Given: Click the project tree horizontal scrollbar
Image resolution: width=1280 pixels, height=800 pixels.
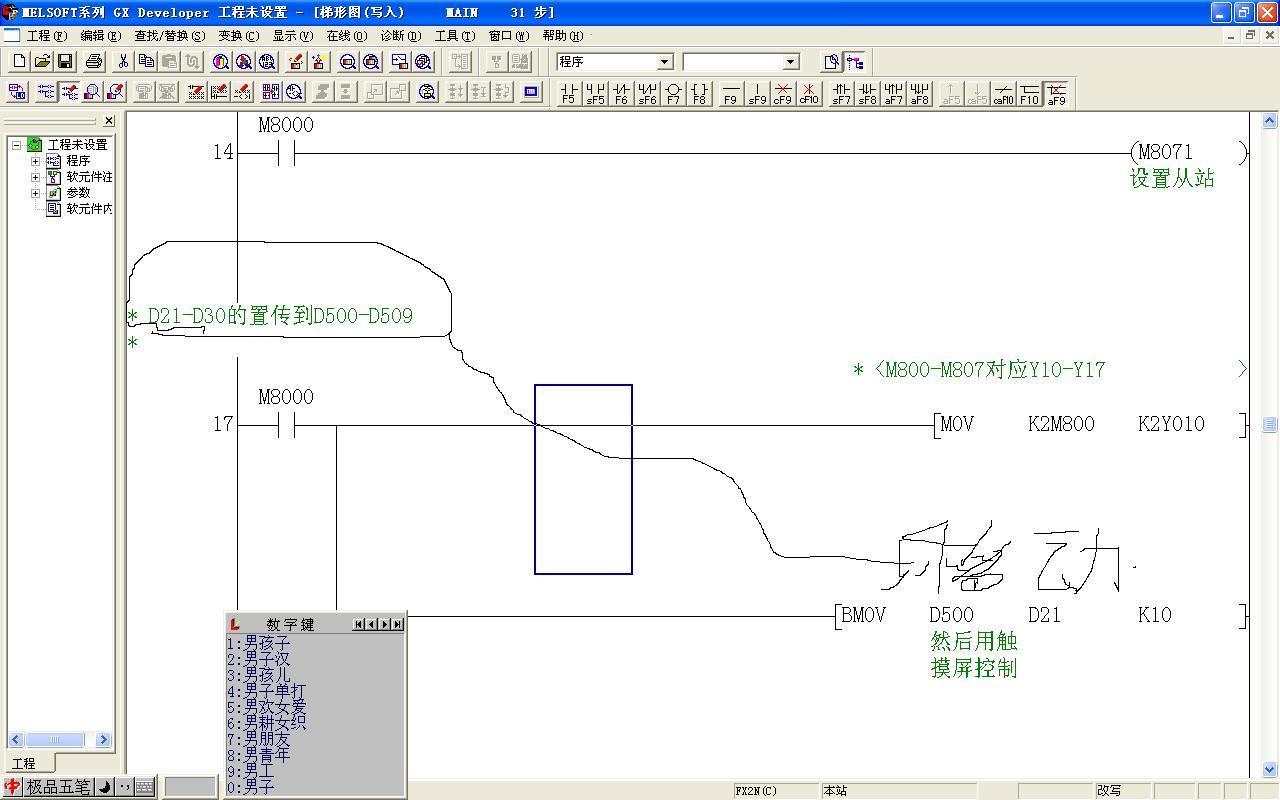Looking at the screenshot, I should pos(58,740).
